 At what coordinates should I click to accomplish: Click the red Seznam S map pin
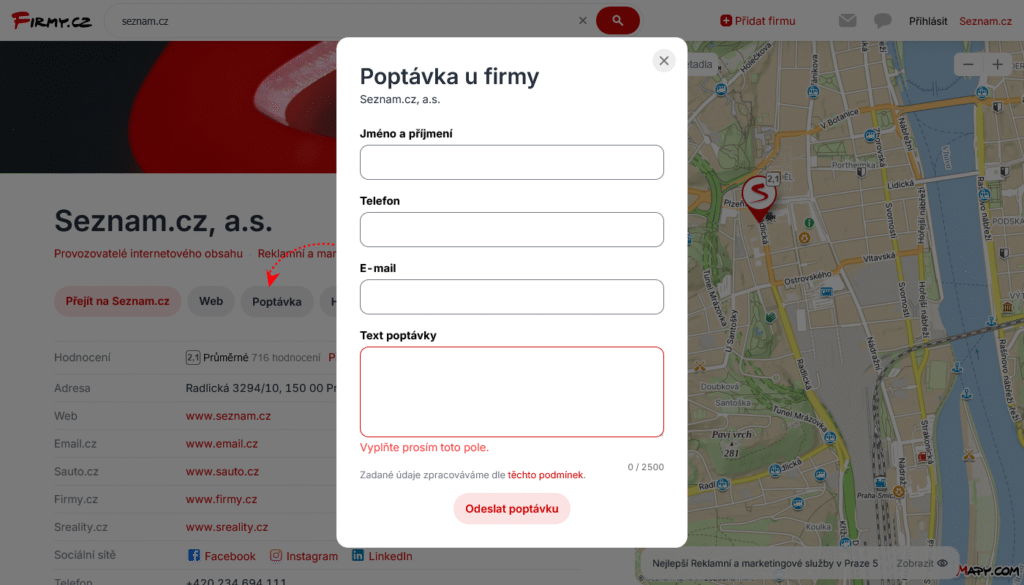coord(758,197)
